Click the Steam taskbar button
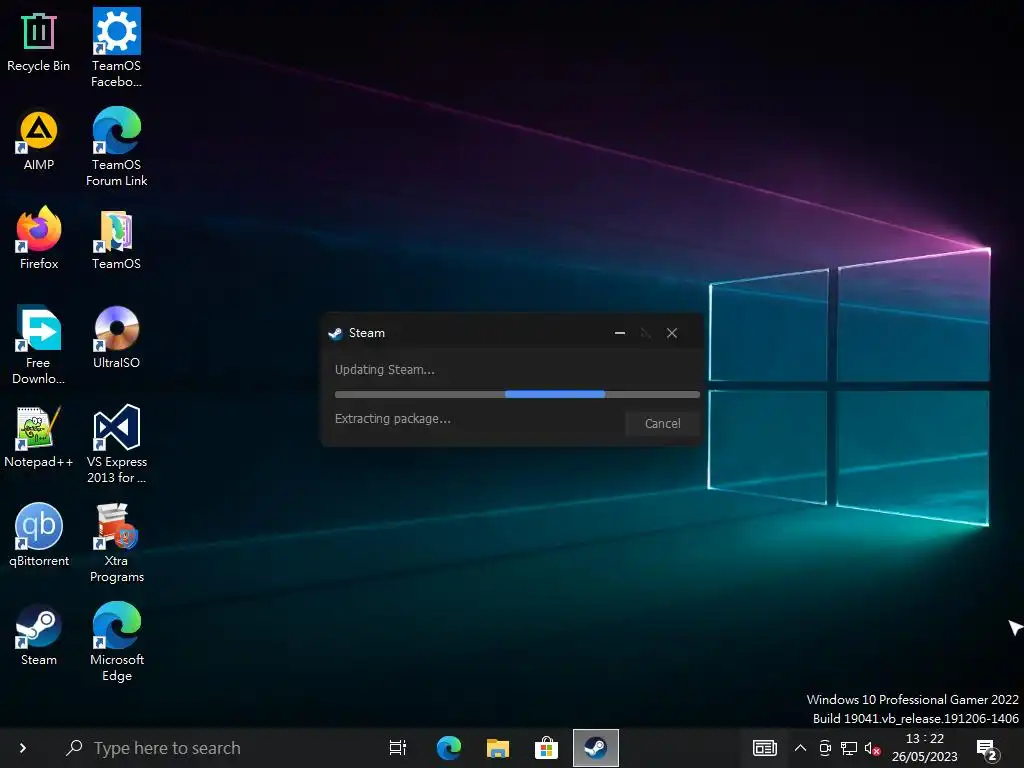Viewport: 1024px width, 768px height. [596, 748]
